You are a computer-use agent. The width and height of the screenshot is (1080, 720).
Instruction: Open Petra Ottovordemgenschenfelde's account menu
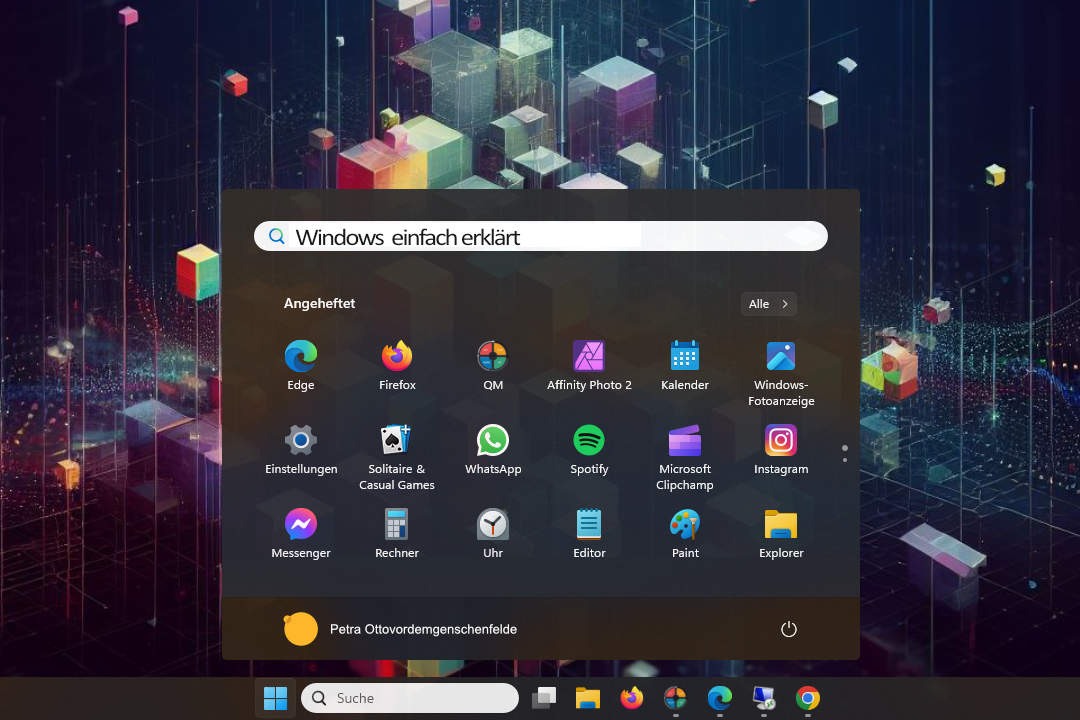(400, 629)
